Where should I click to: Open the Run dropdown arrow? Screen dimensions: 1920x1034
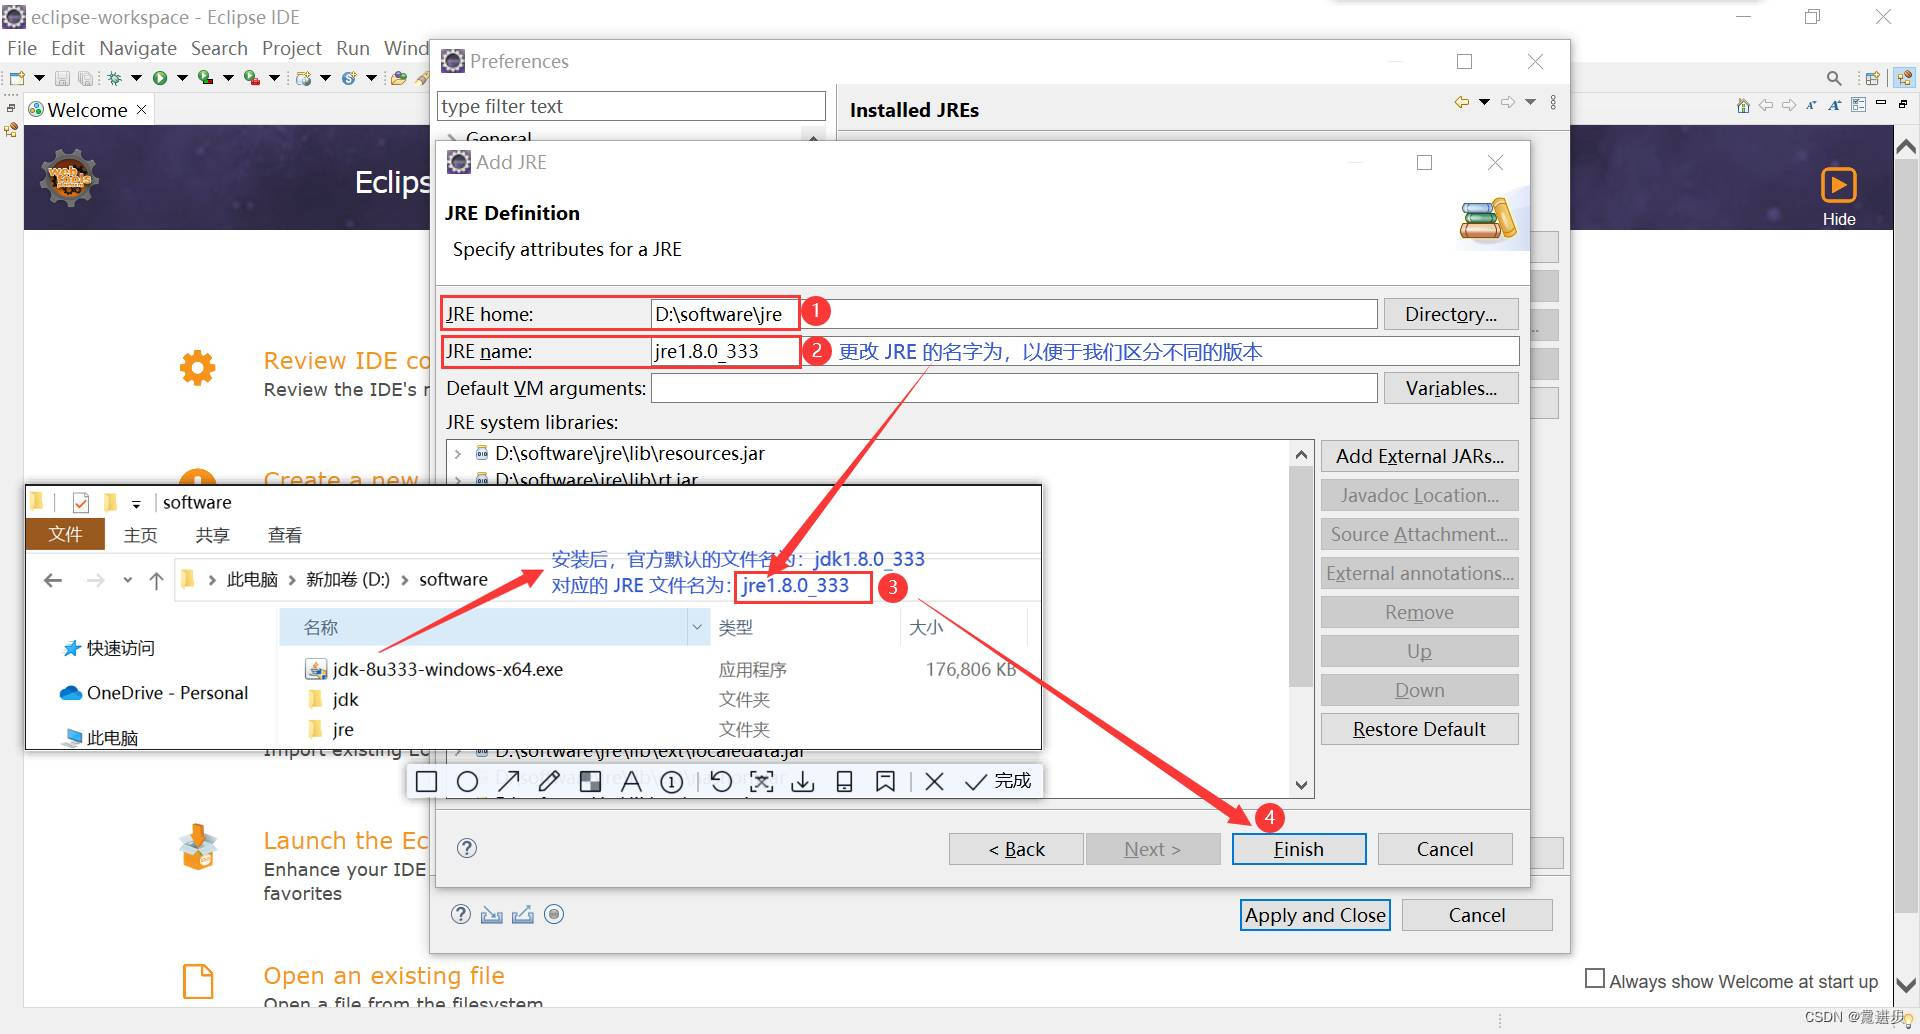pos(182,78)
